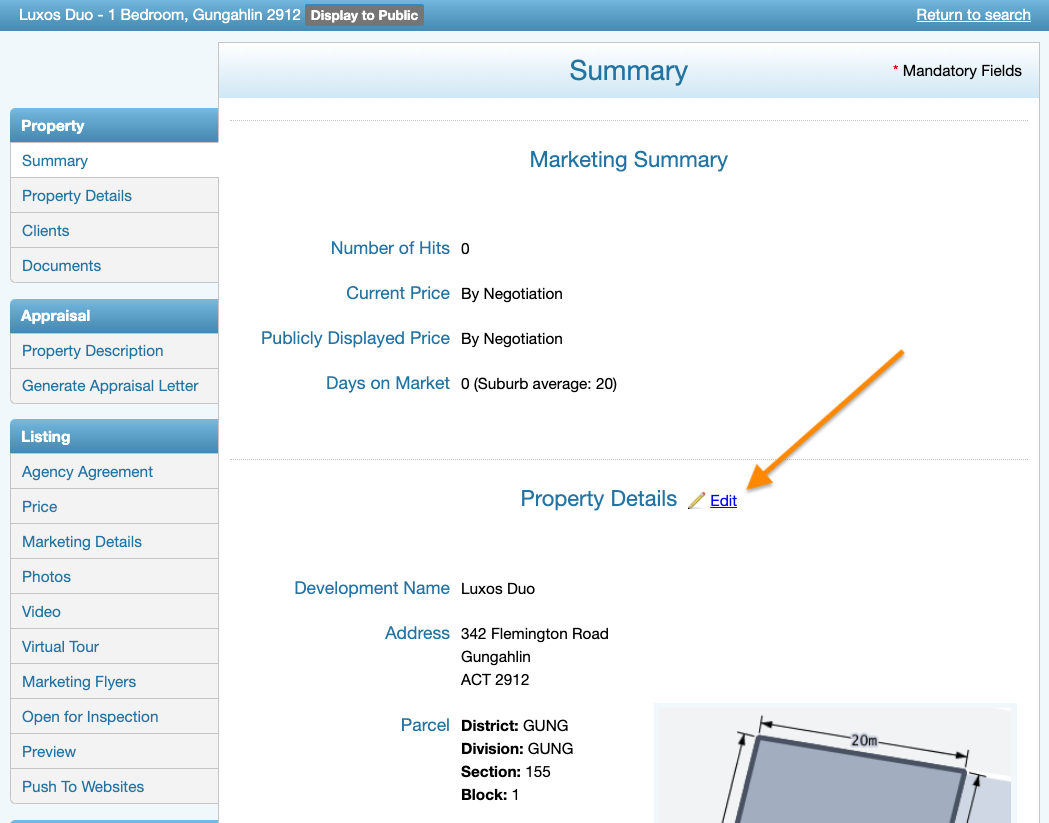This screenshot has width=1049, height=823.
Task: Select Property Description under Appraisal
Action: (93, 351)
